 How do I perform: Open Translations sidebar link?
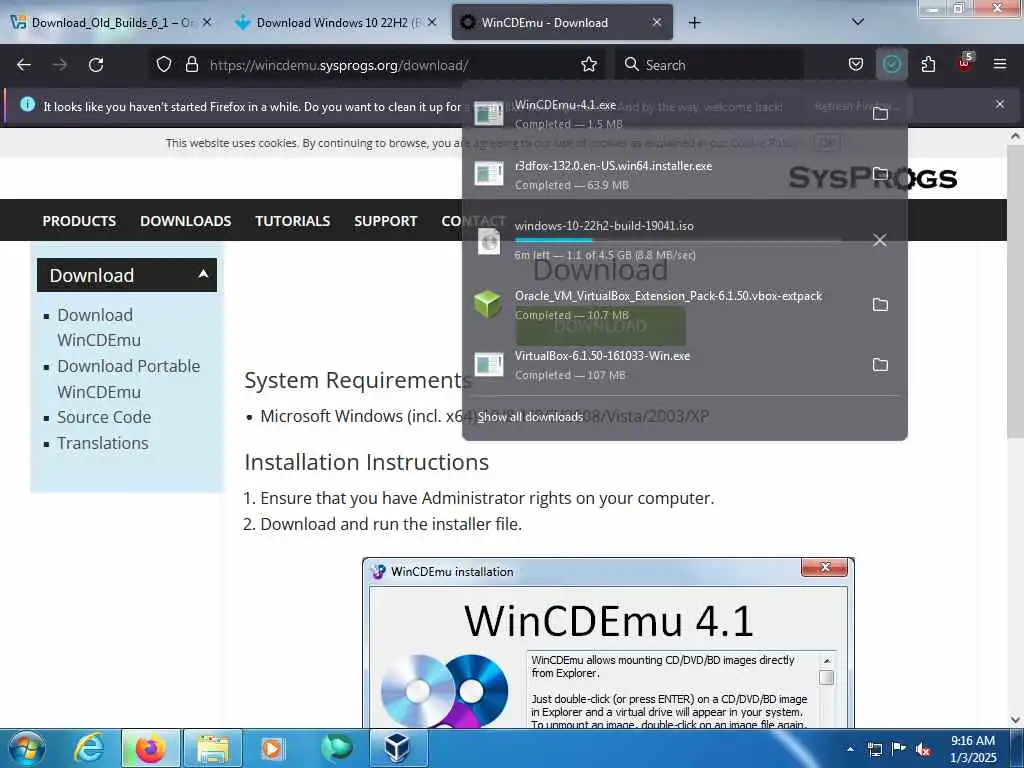pos(103,443)
